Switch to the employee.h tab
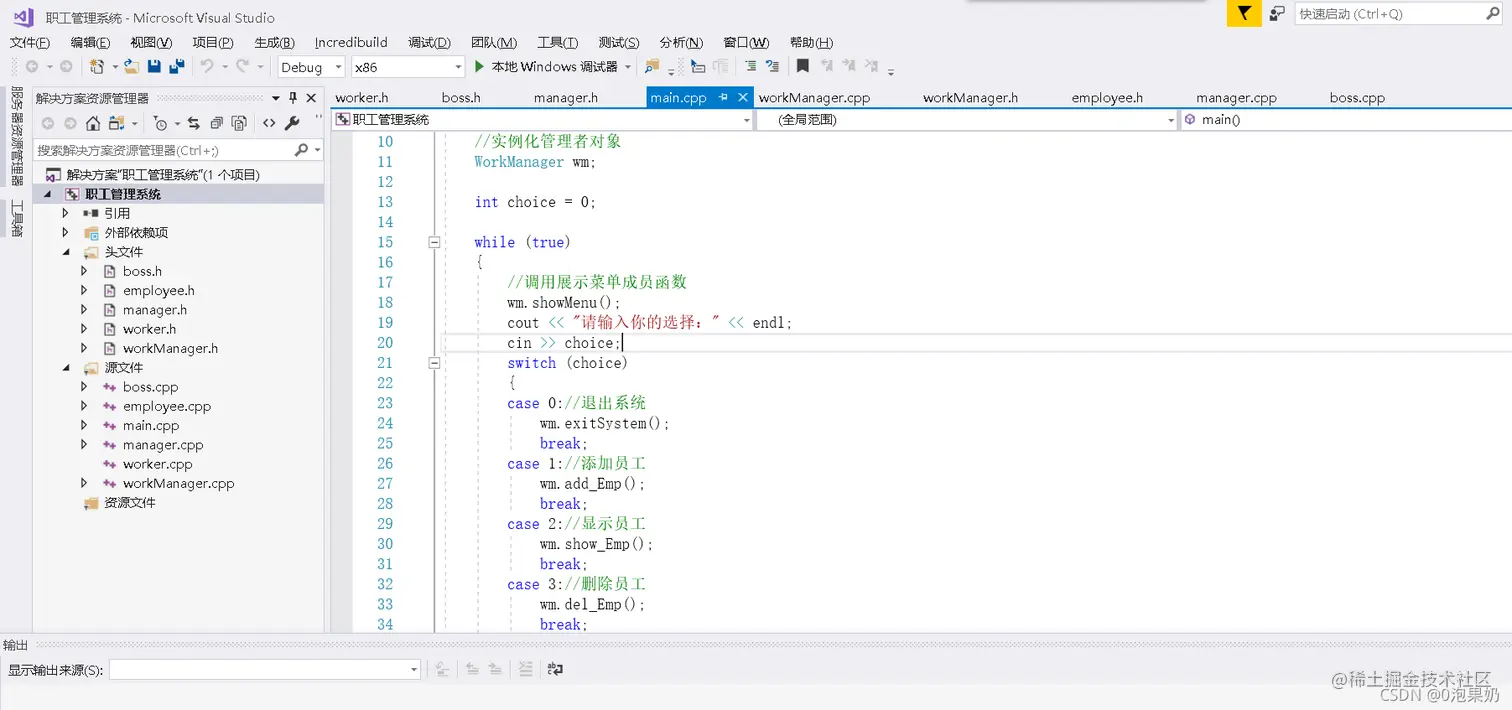This screenshot has height=710, width=1512. pyautogui.click(x=1107, y=98)
